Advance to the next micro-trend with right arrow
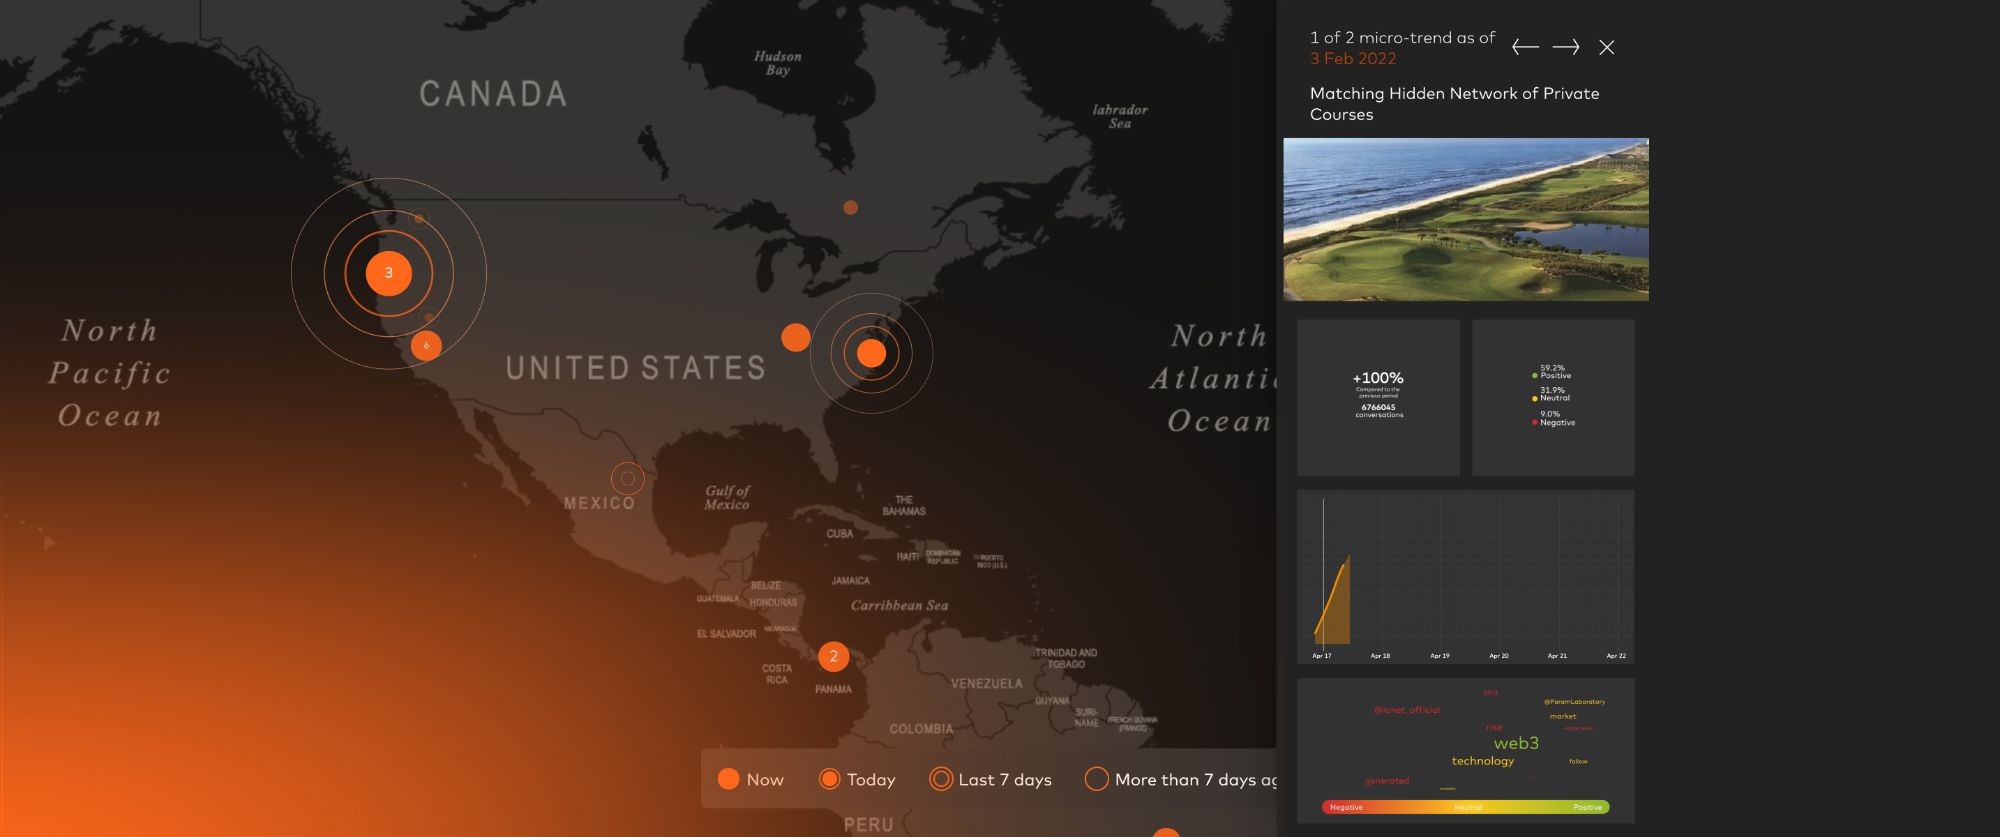The height and width of the screenshot is (837, 2000). [1566, 47]
